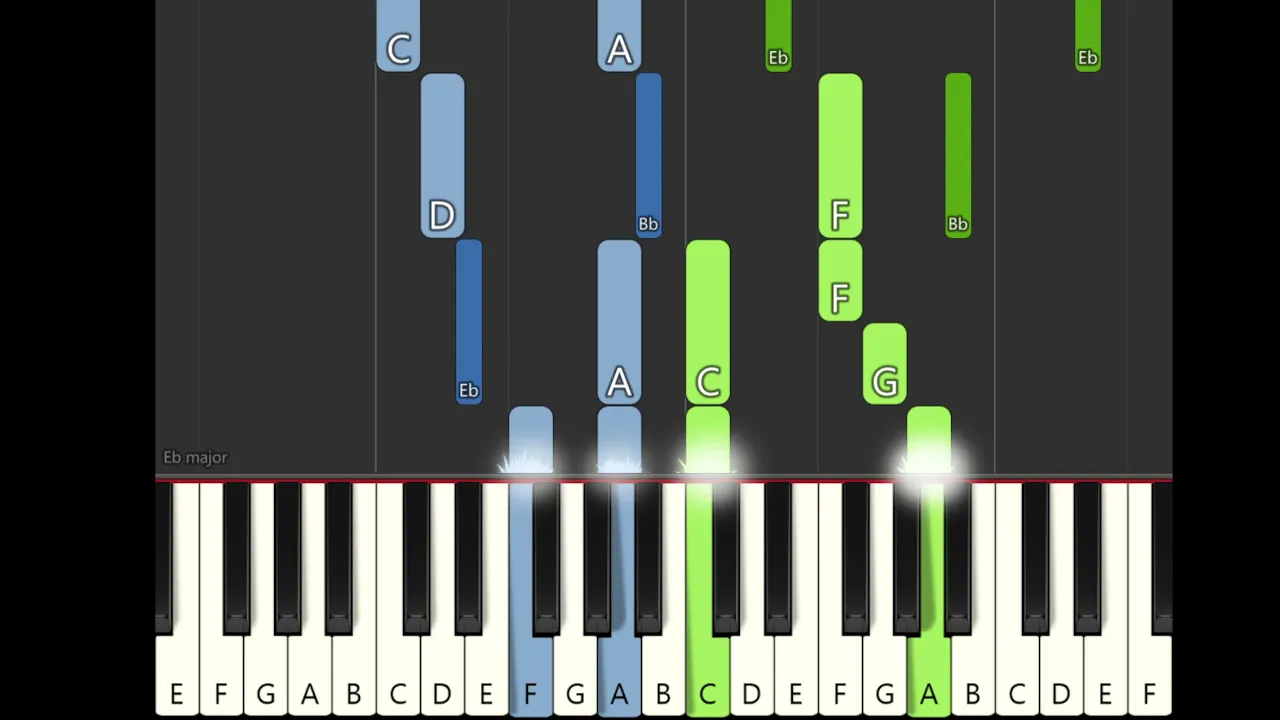Click the Eb major key signature label

pyautogui.click(x=195, y=457)
